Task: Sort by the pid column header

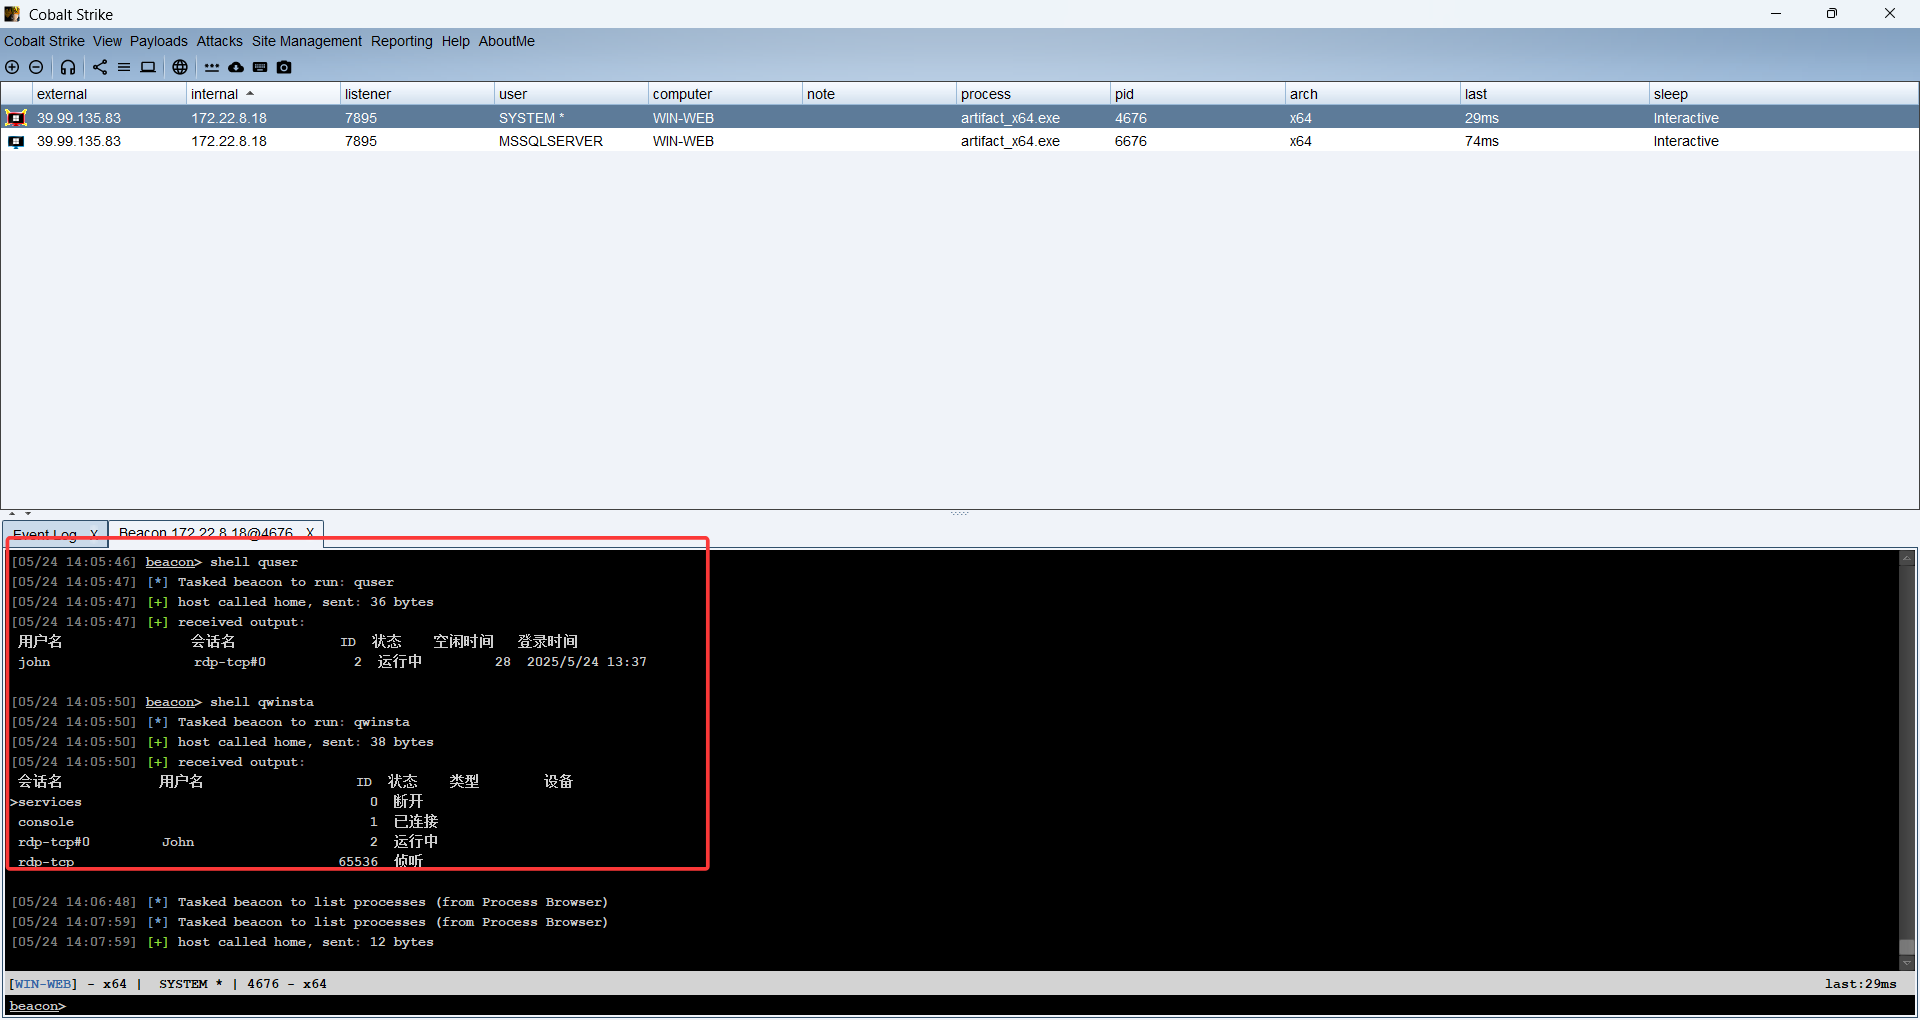Action: click(x=1198, y=94)
